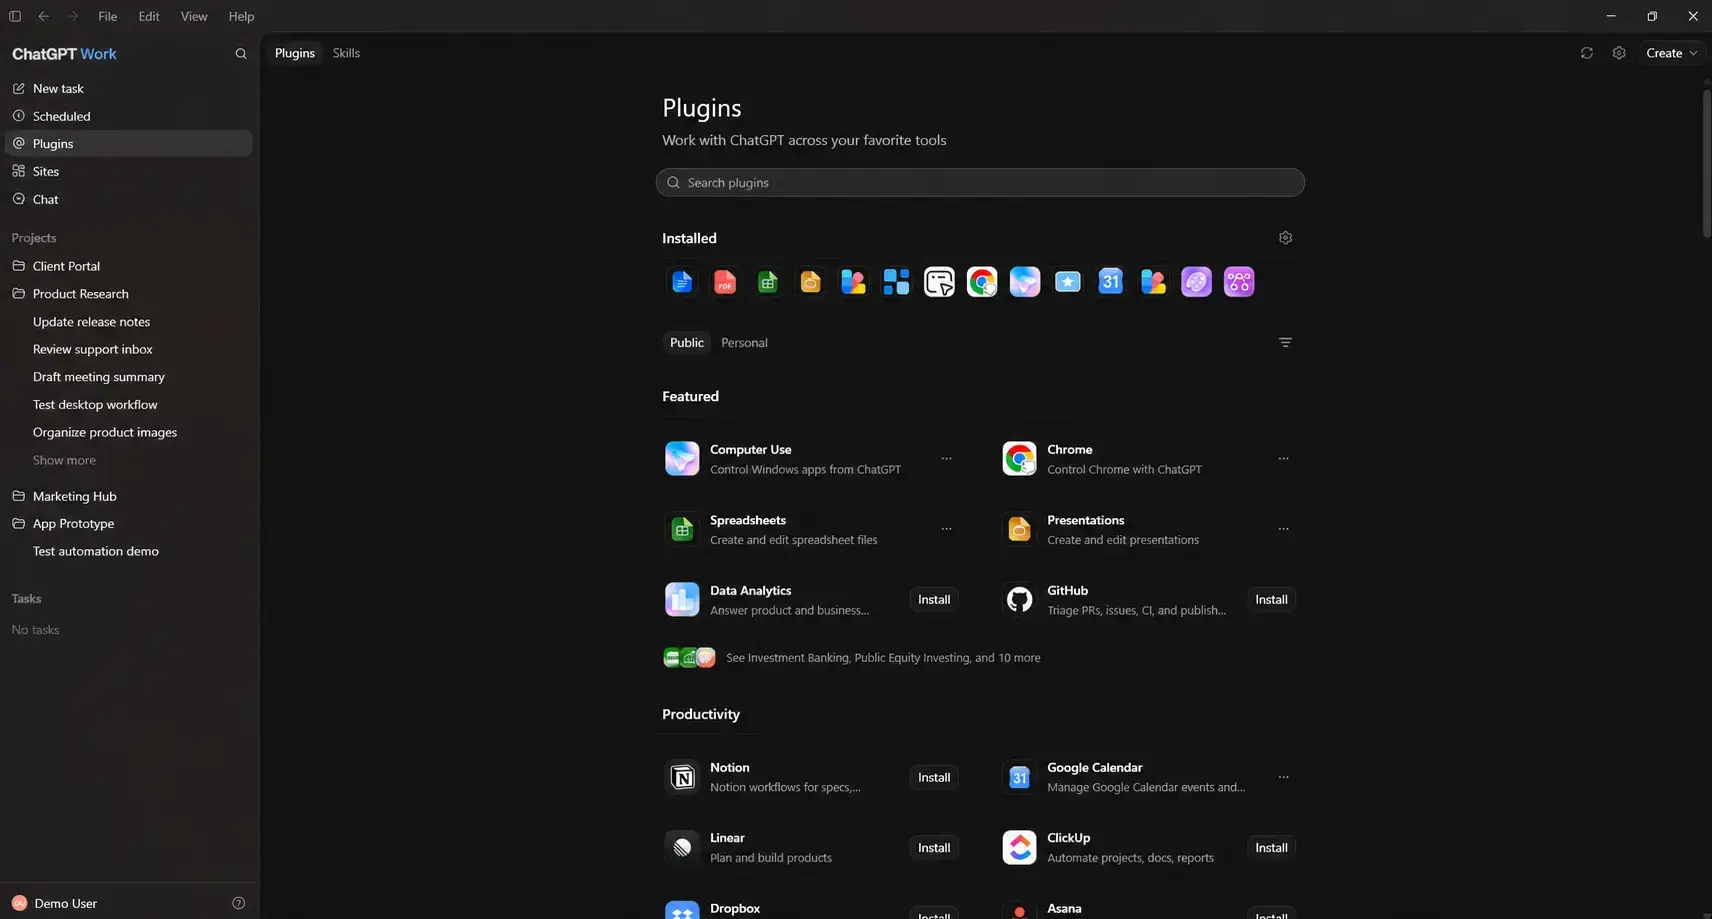This screenshot has height=919, width=1712.
Task: Install the ClickUp plugin
Action: pos(1271,848)
